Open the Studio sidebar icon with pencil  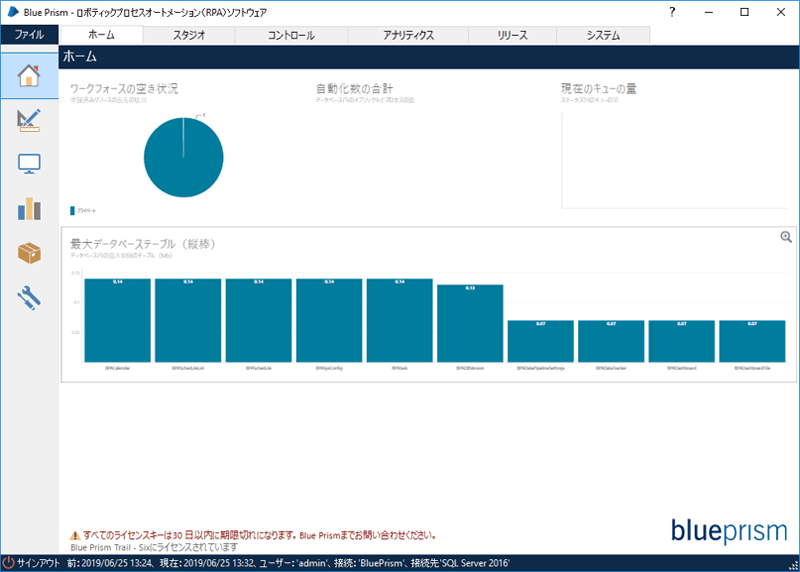[x=29, y=120]
